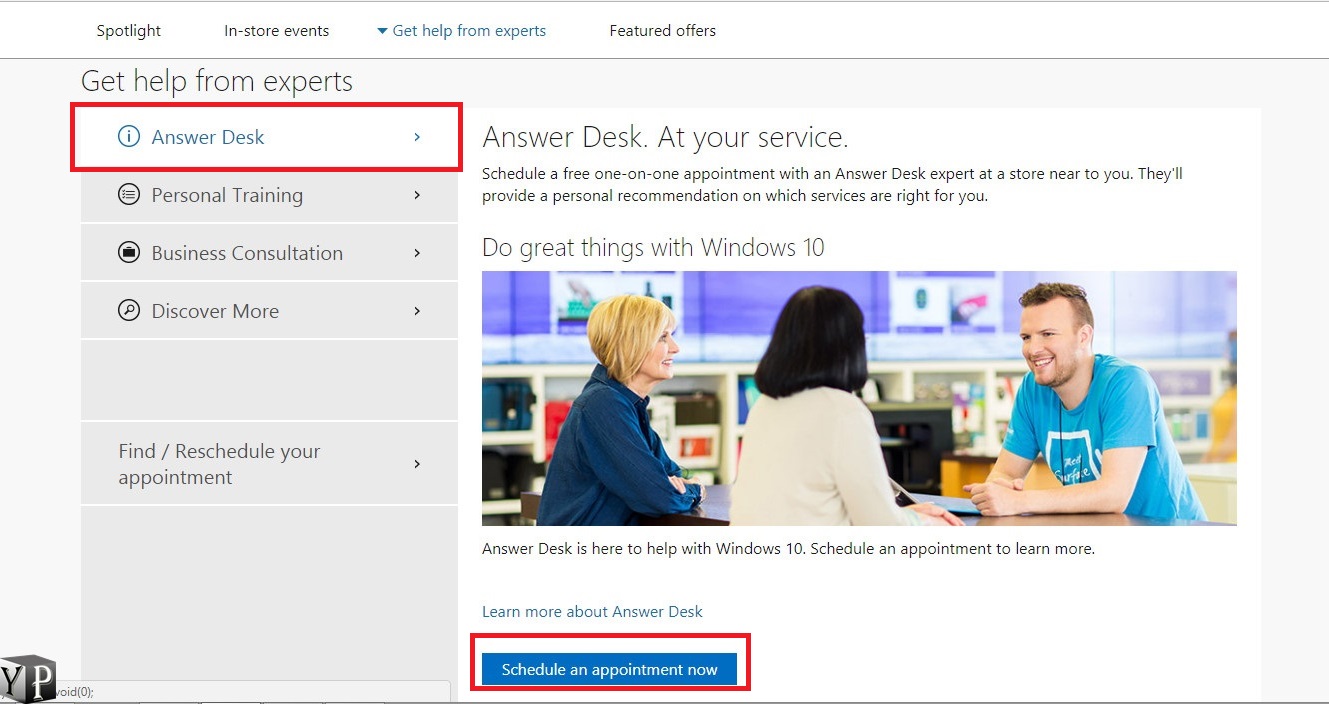Go to the Featured offers tab
The height and width of the screenshot is (704, 1329).
[x=663, y=31]
